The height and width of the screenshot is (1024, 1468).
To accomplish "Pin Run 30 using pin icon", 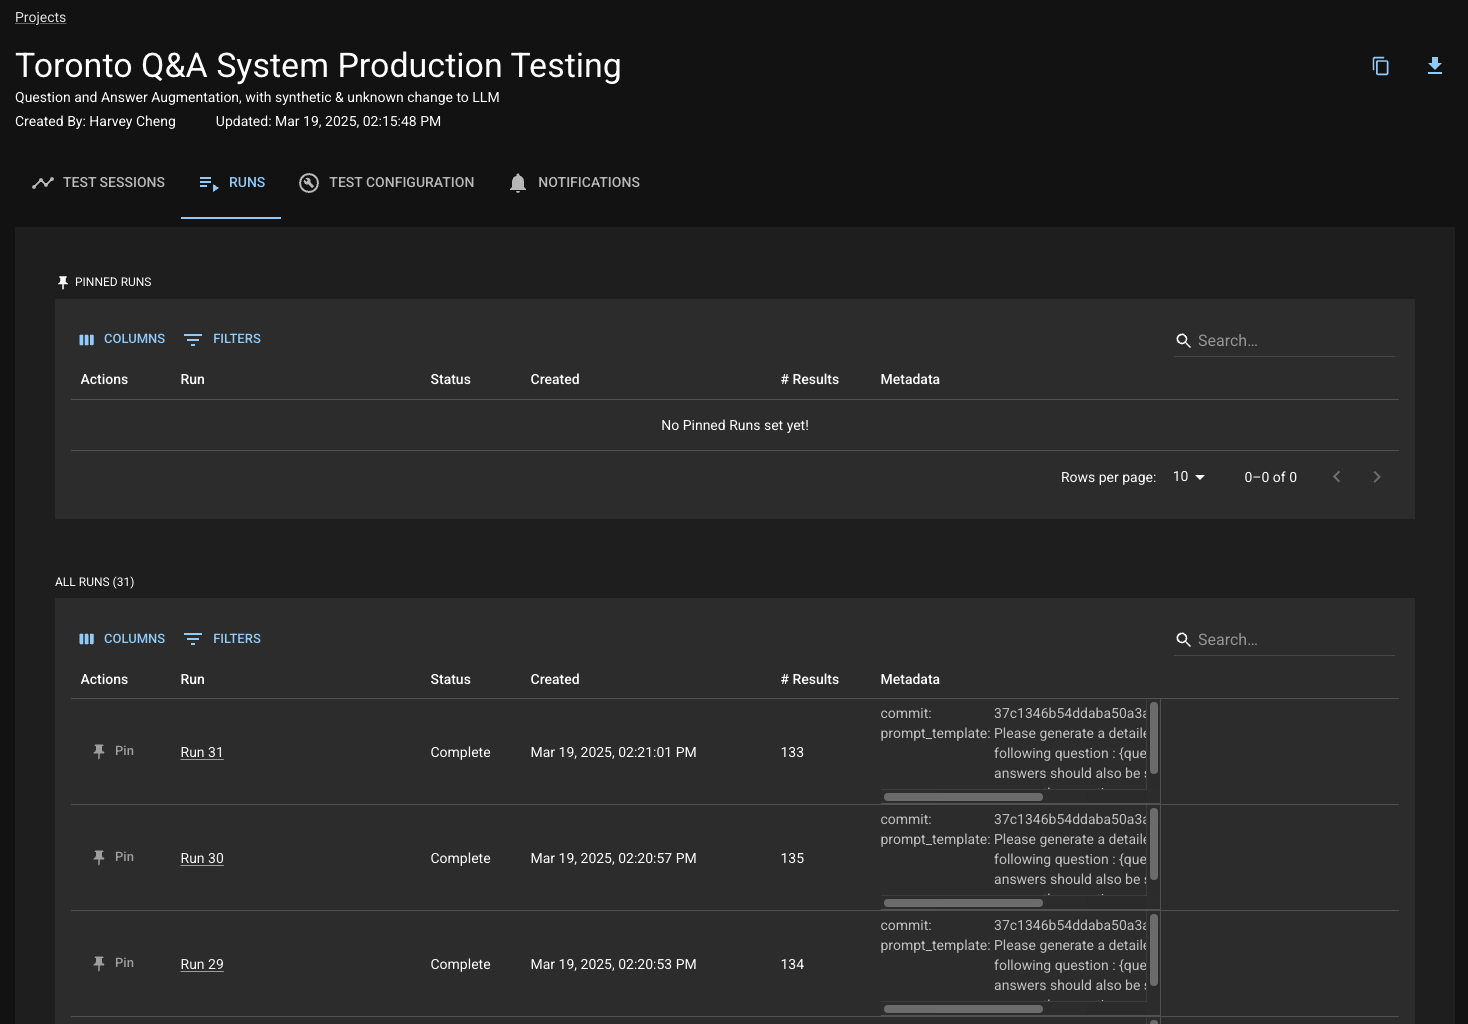I will pyautogui.click(x=99, y=857).
